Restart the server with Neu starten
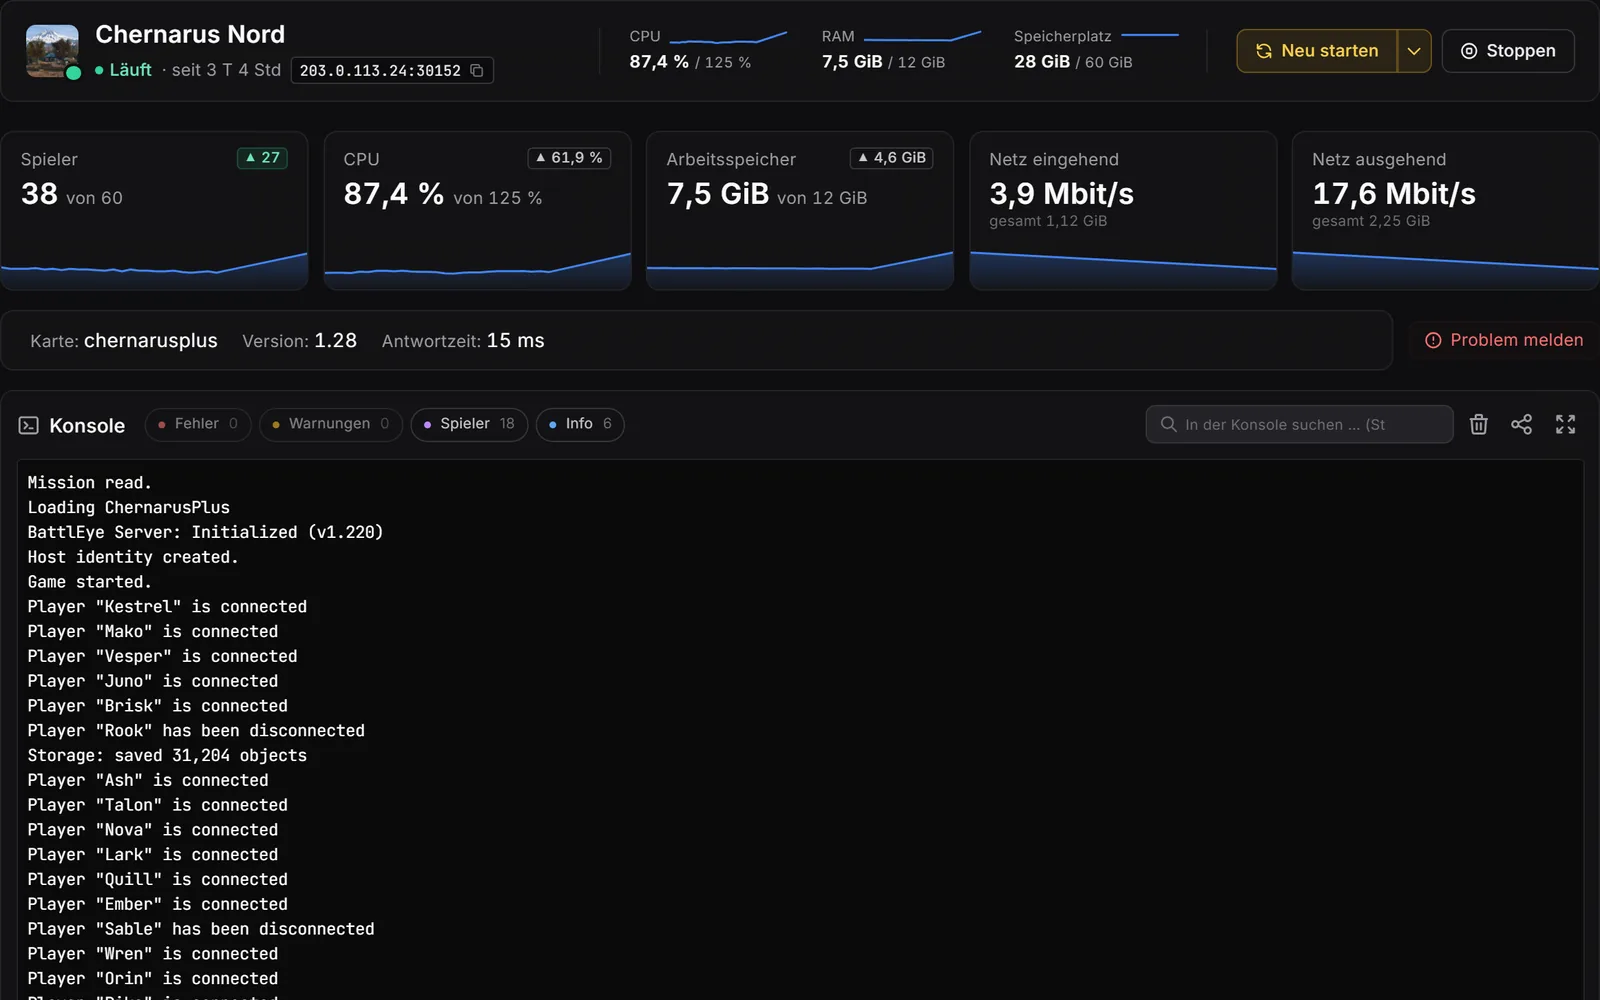 coord(1317,51)
